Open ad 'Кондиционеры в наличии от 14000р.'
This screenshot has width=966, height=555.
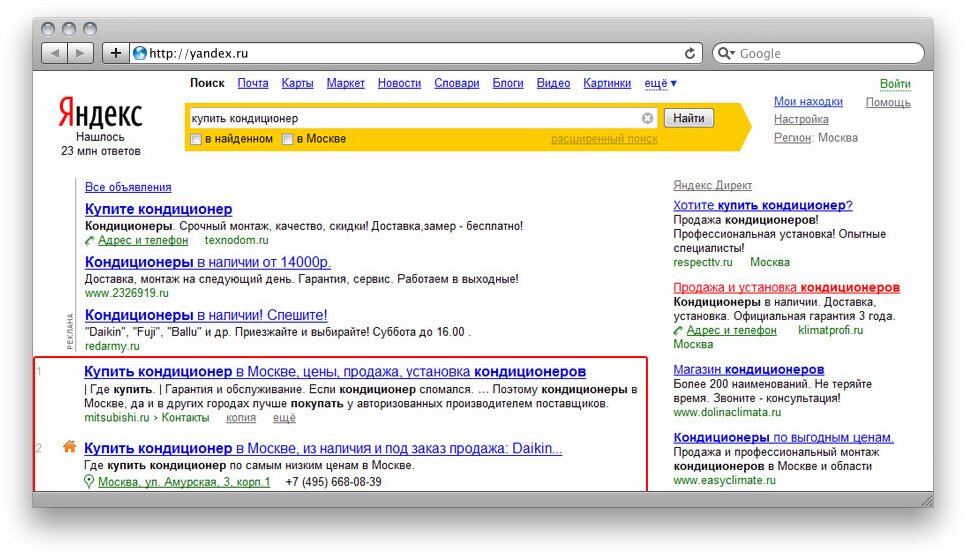208,262
